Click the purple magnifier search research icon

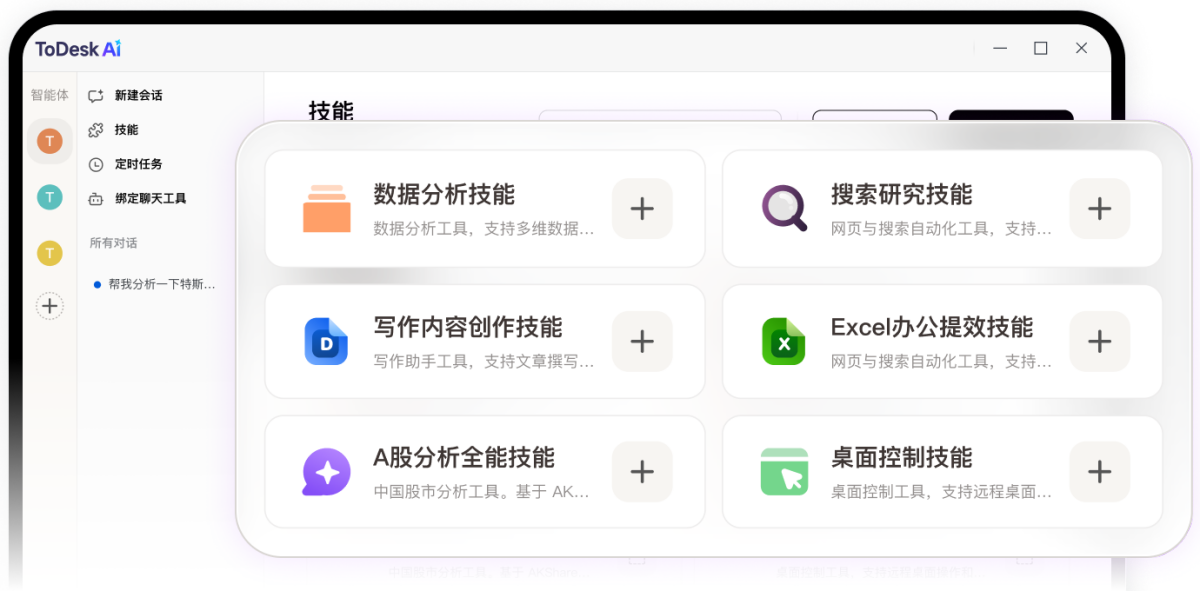tap(784, 208)
